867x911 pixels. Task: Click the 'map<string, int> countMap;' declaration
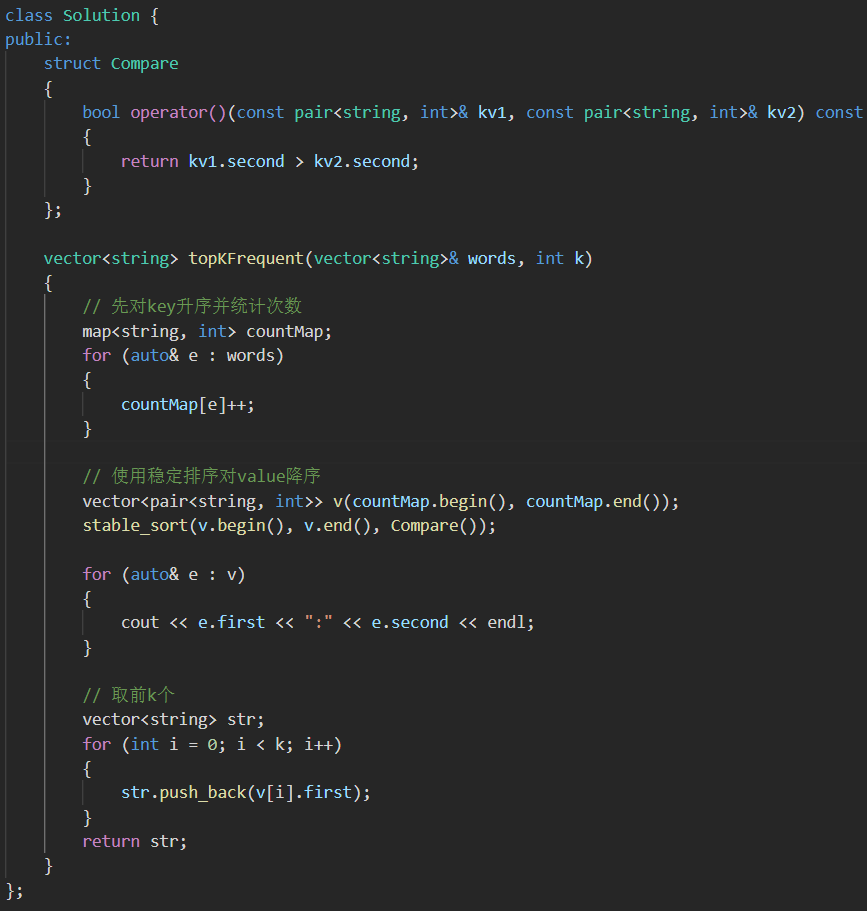[207, 332]
